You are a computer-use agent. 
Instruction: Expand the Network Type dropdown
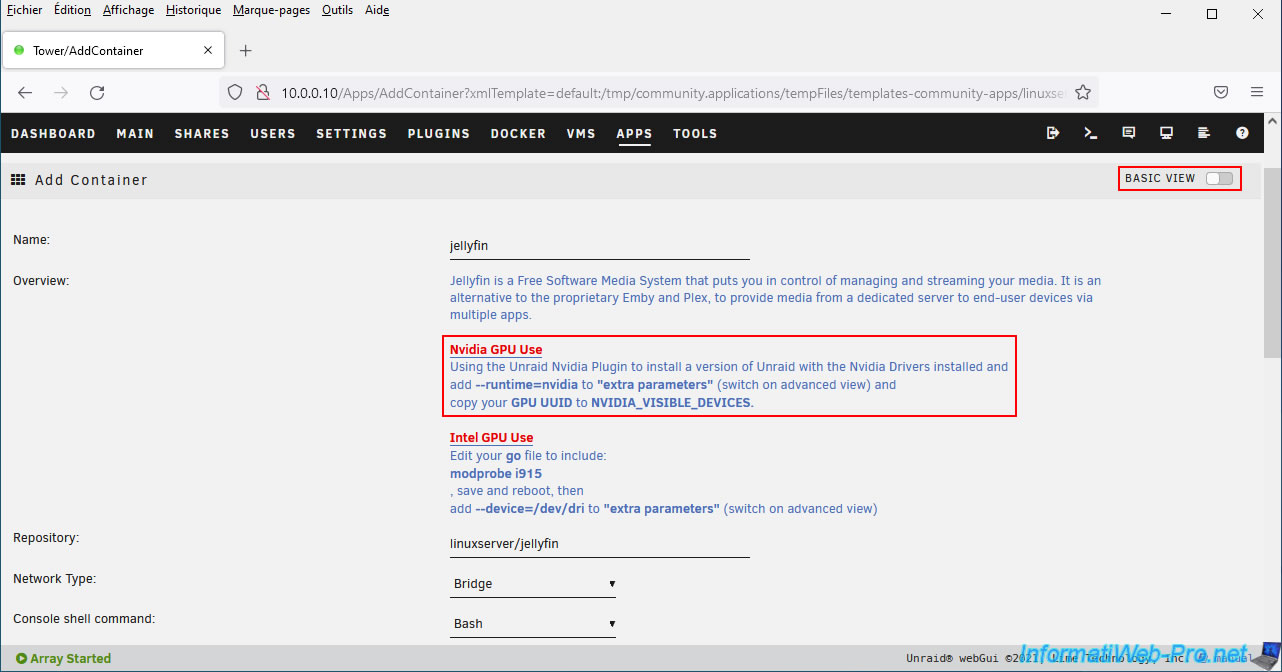pos(533,584)
